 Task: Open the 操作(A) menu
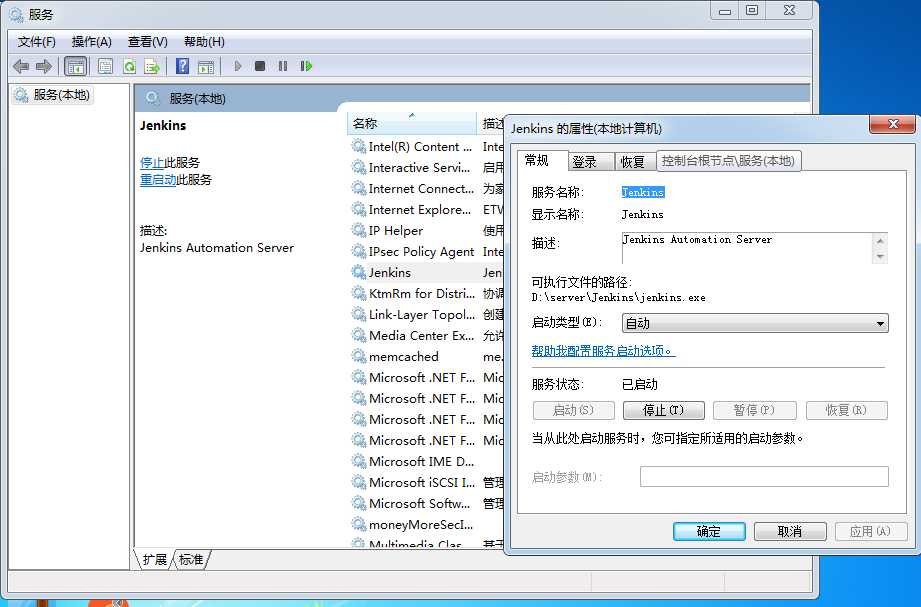(x=92, y=42)
